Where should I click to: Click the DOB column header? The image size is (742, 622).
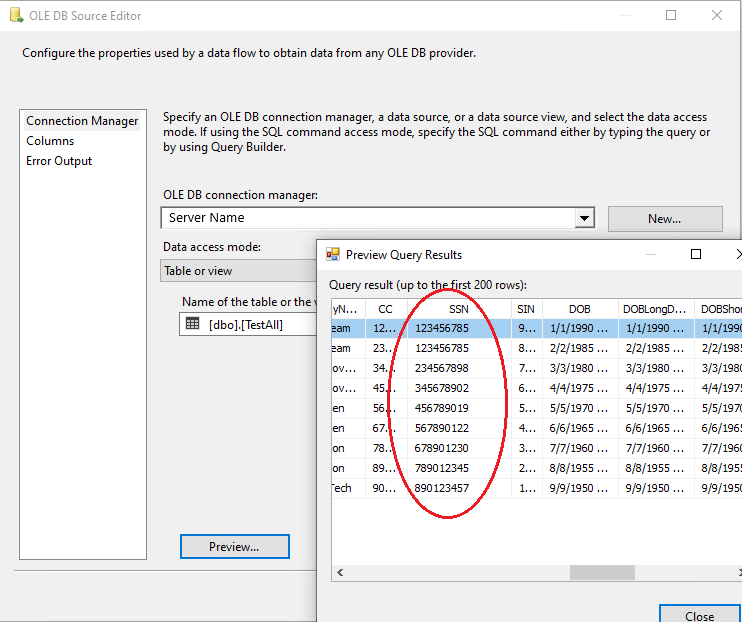pyautogui.click(x=579, y=309)
